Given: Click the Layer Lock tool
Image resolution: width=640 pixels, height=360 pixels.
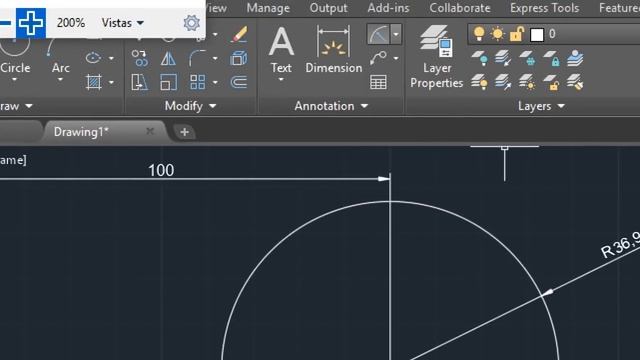Looking at the screenshot, I should pos(551,58).
